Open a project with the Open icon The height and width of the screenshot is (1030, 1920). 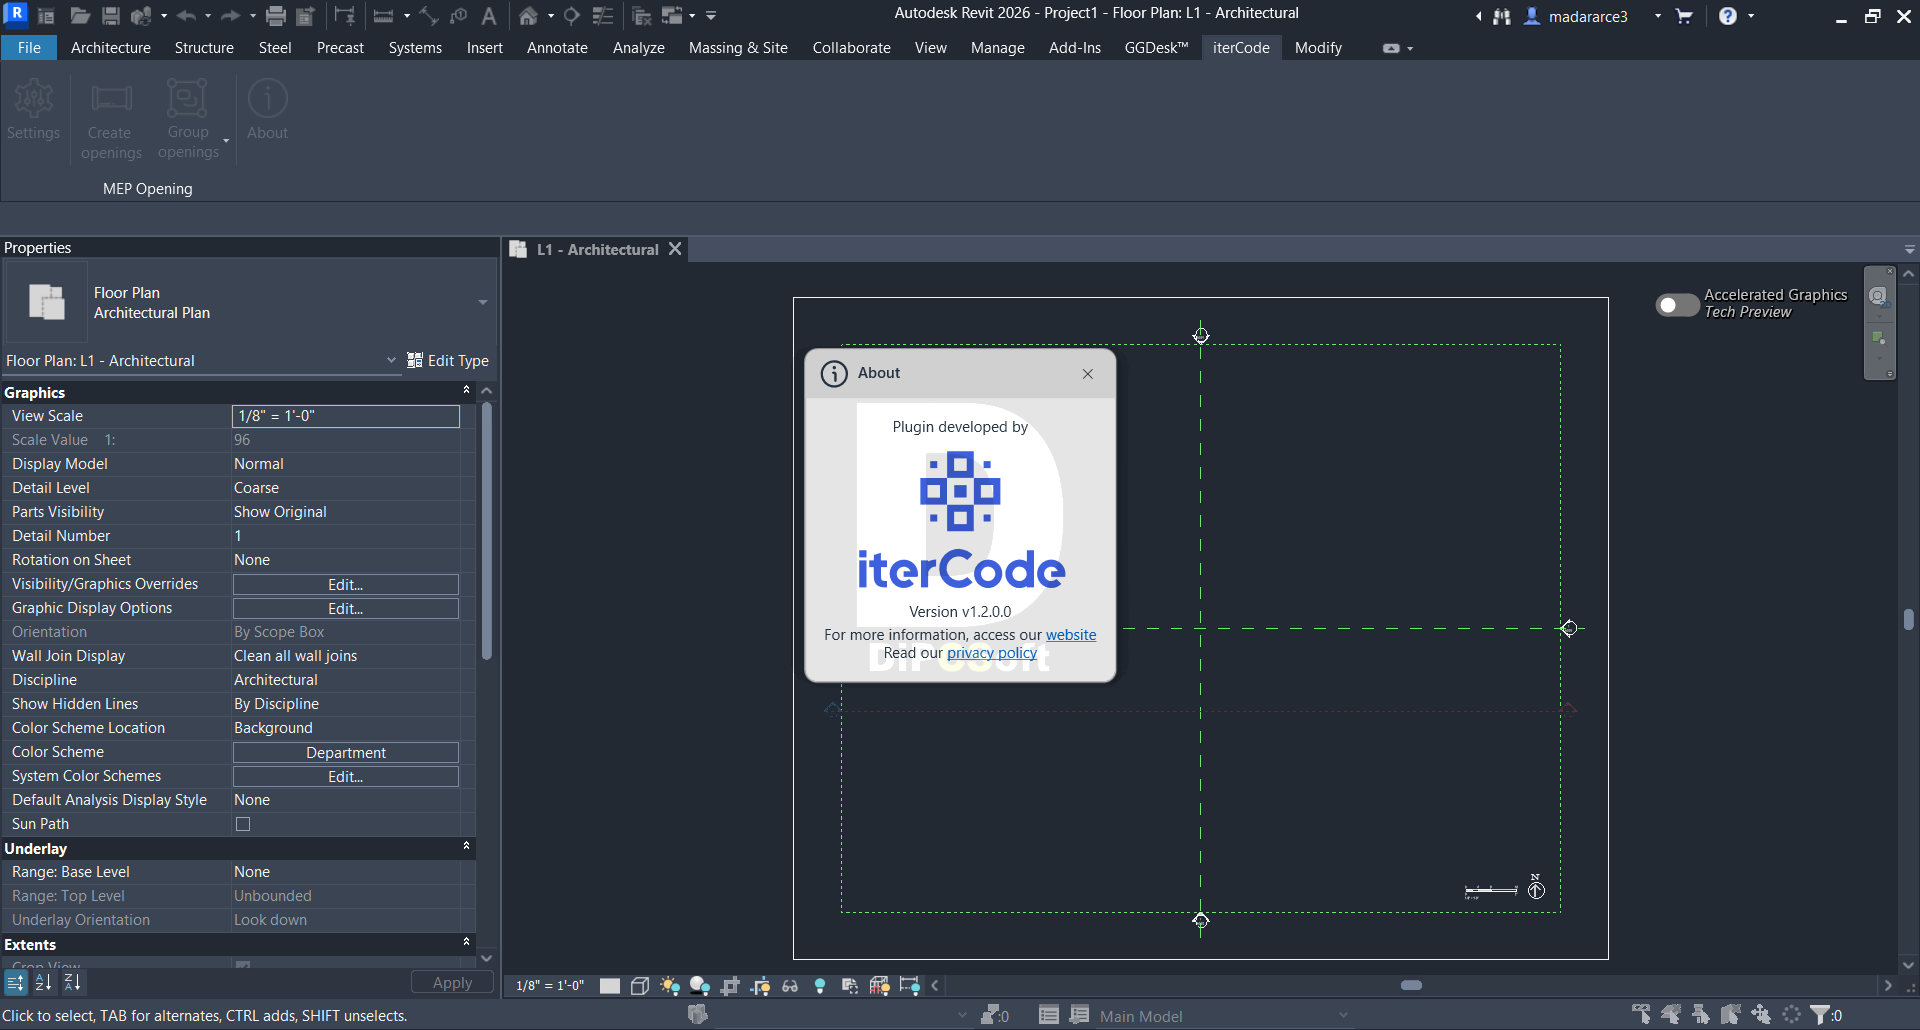[x=80, y=16]
